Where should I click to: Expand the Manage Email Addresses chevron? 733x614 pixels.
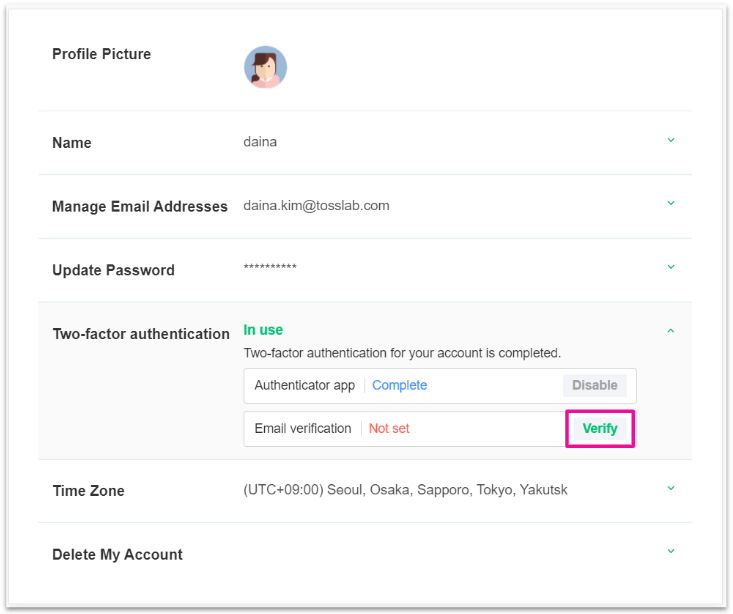click(x=671, y=204)
